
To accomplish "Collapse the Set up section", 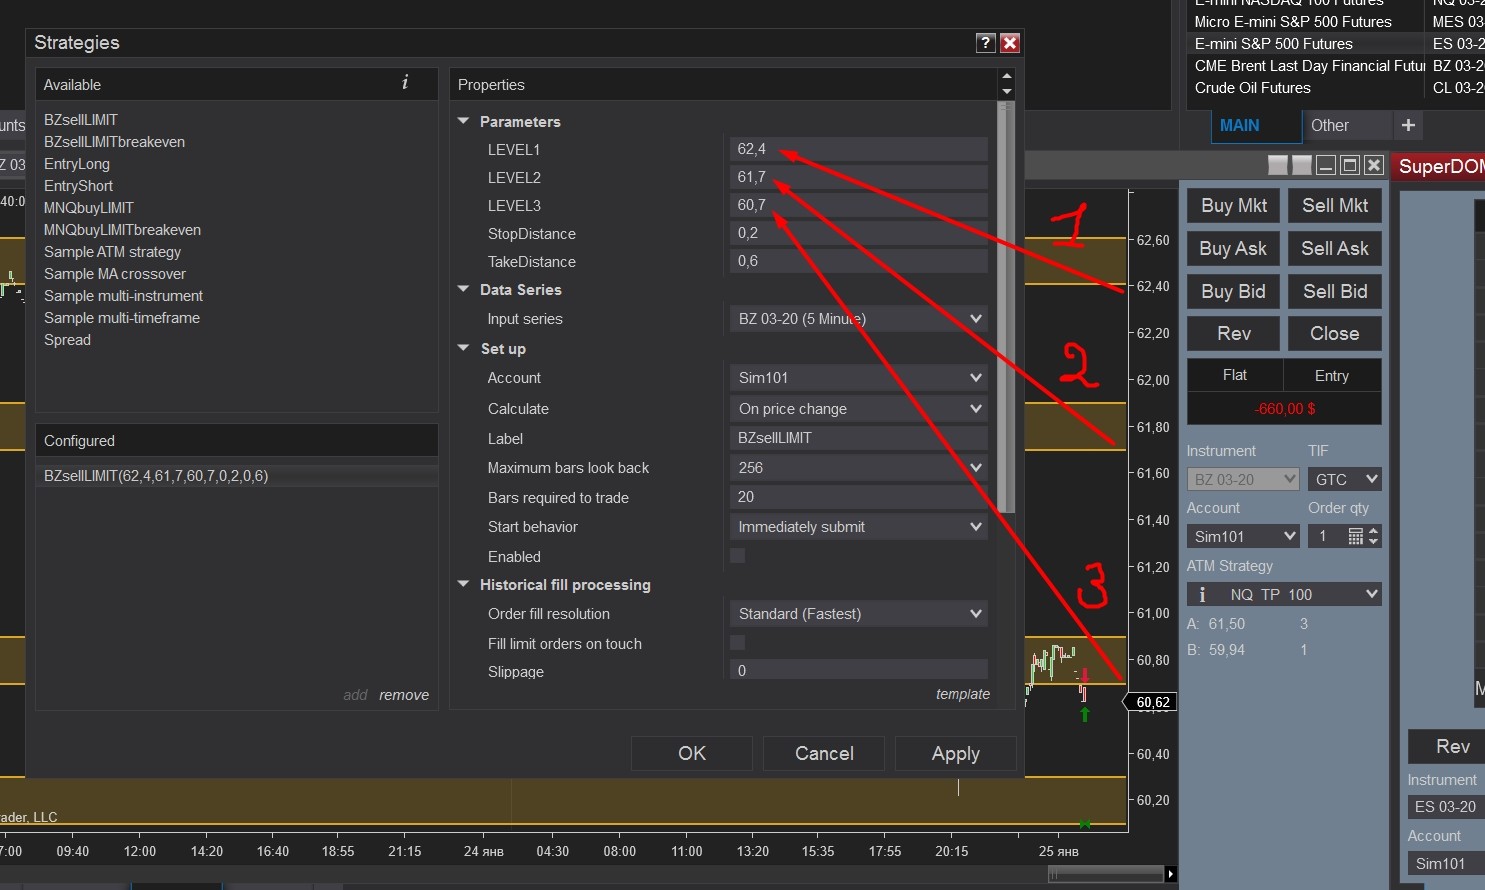I will (463, 348).
